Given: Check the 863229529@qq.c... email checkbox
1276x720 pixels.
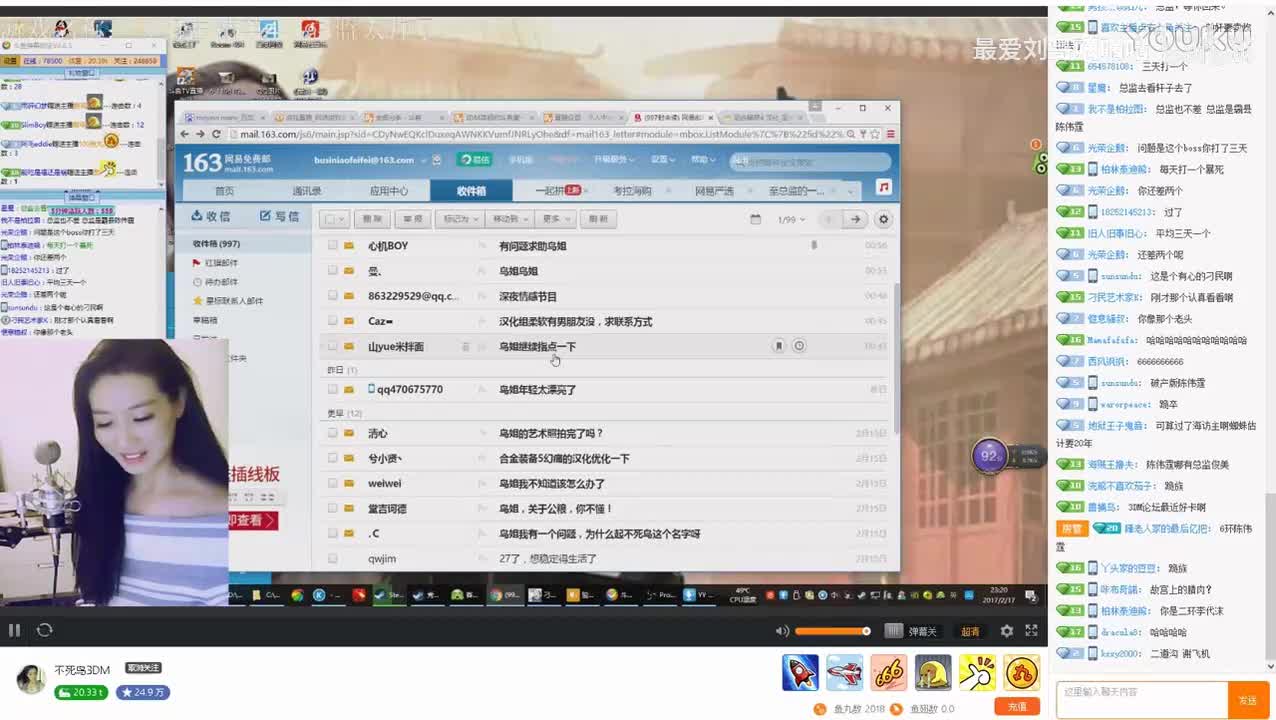Looking at the screenshot, I should (x=332, y=296).
